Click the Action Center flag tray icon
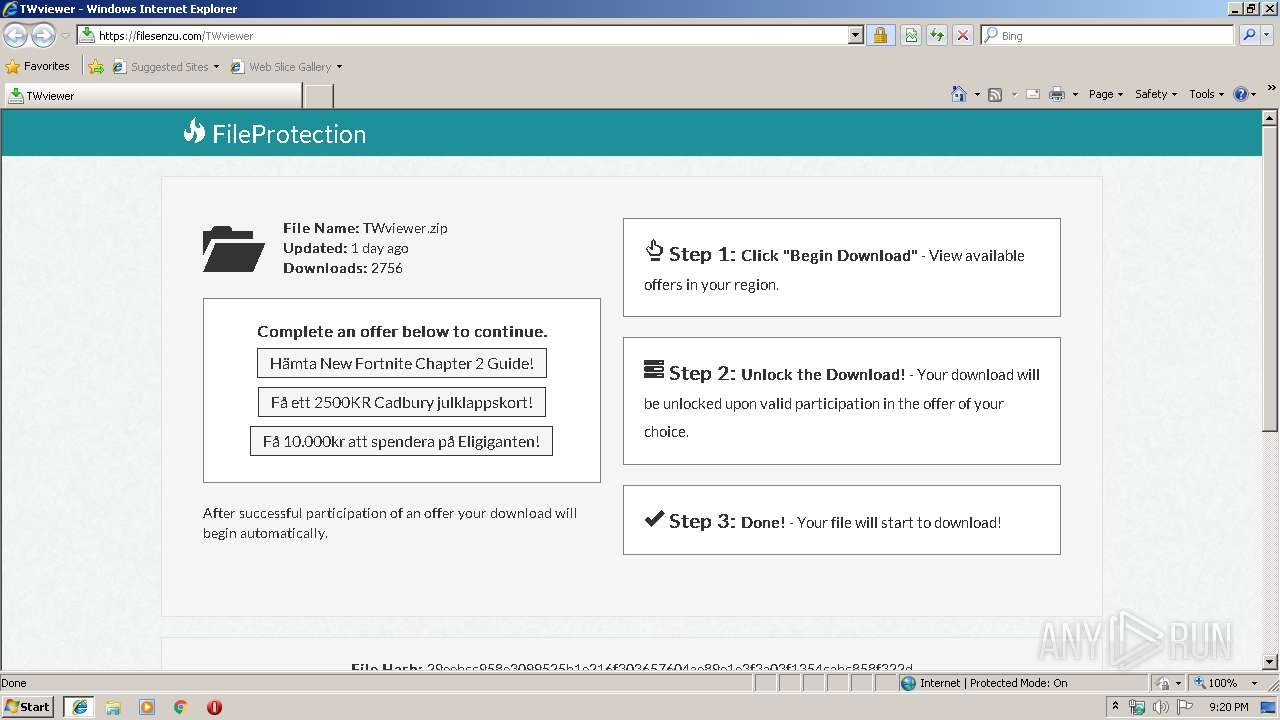This screenshot has height=720, width=1280. click(1184, 707)
